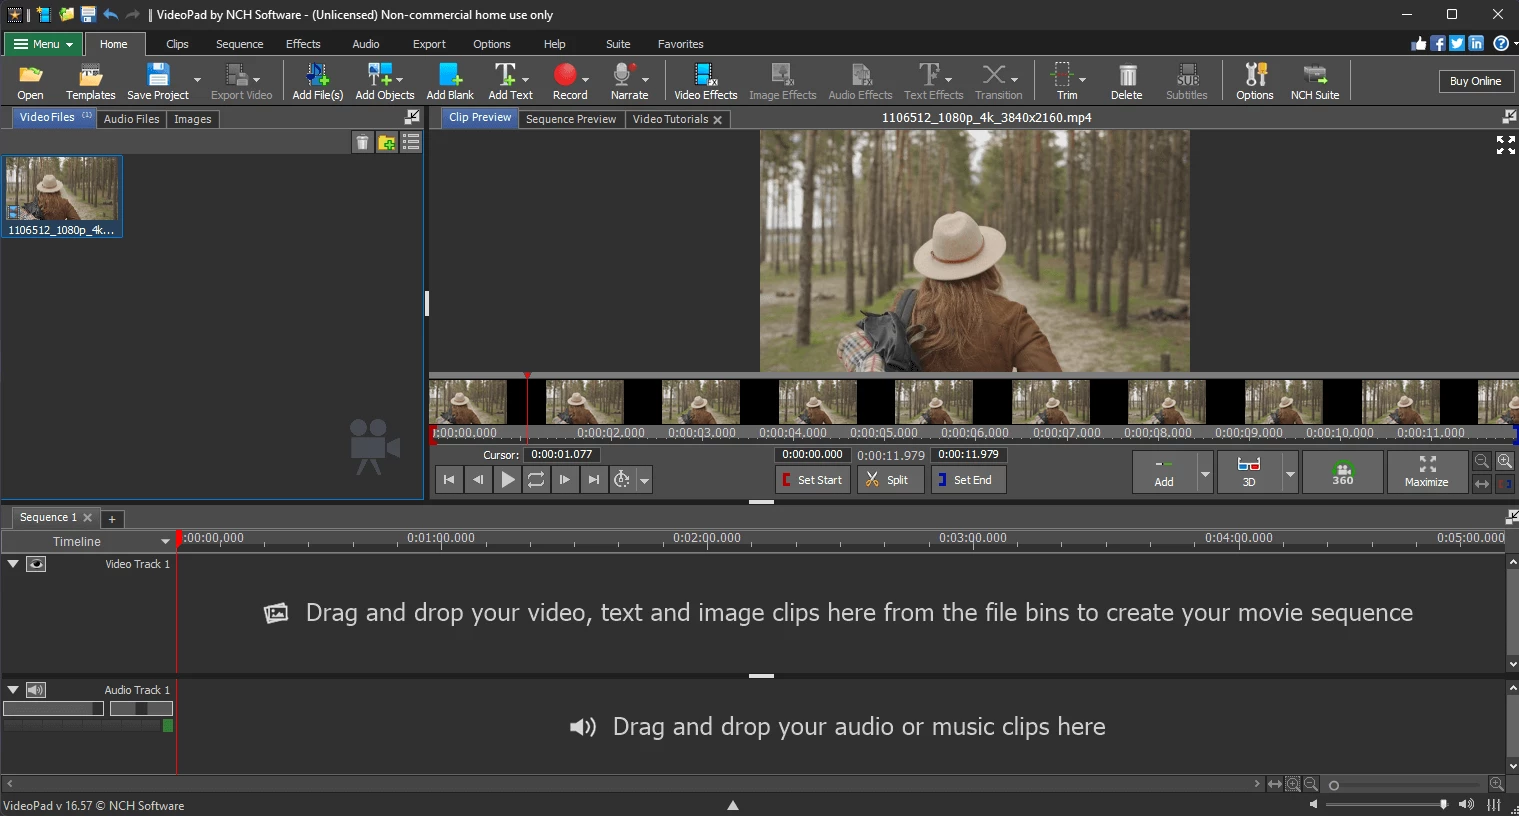Image resolution: width=1519 pixels, height=816 pixels.
Task: Delete selected file with bin trash icon
Action: pyautogui.click(x=362, y=143)
